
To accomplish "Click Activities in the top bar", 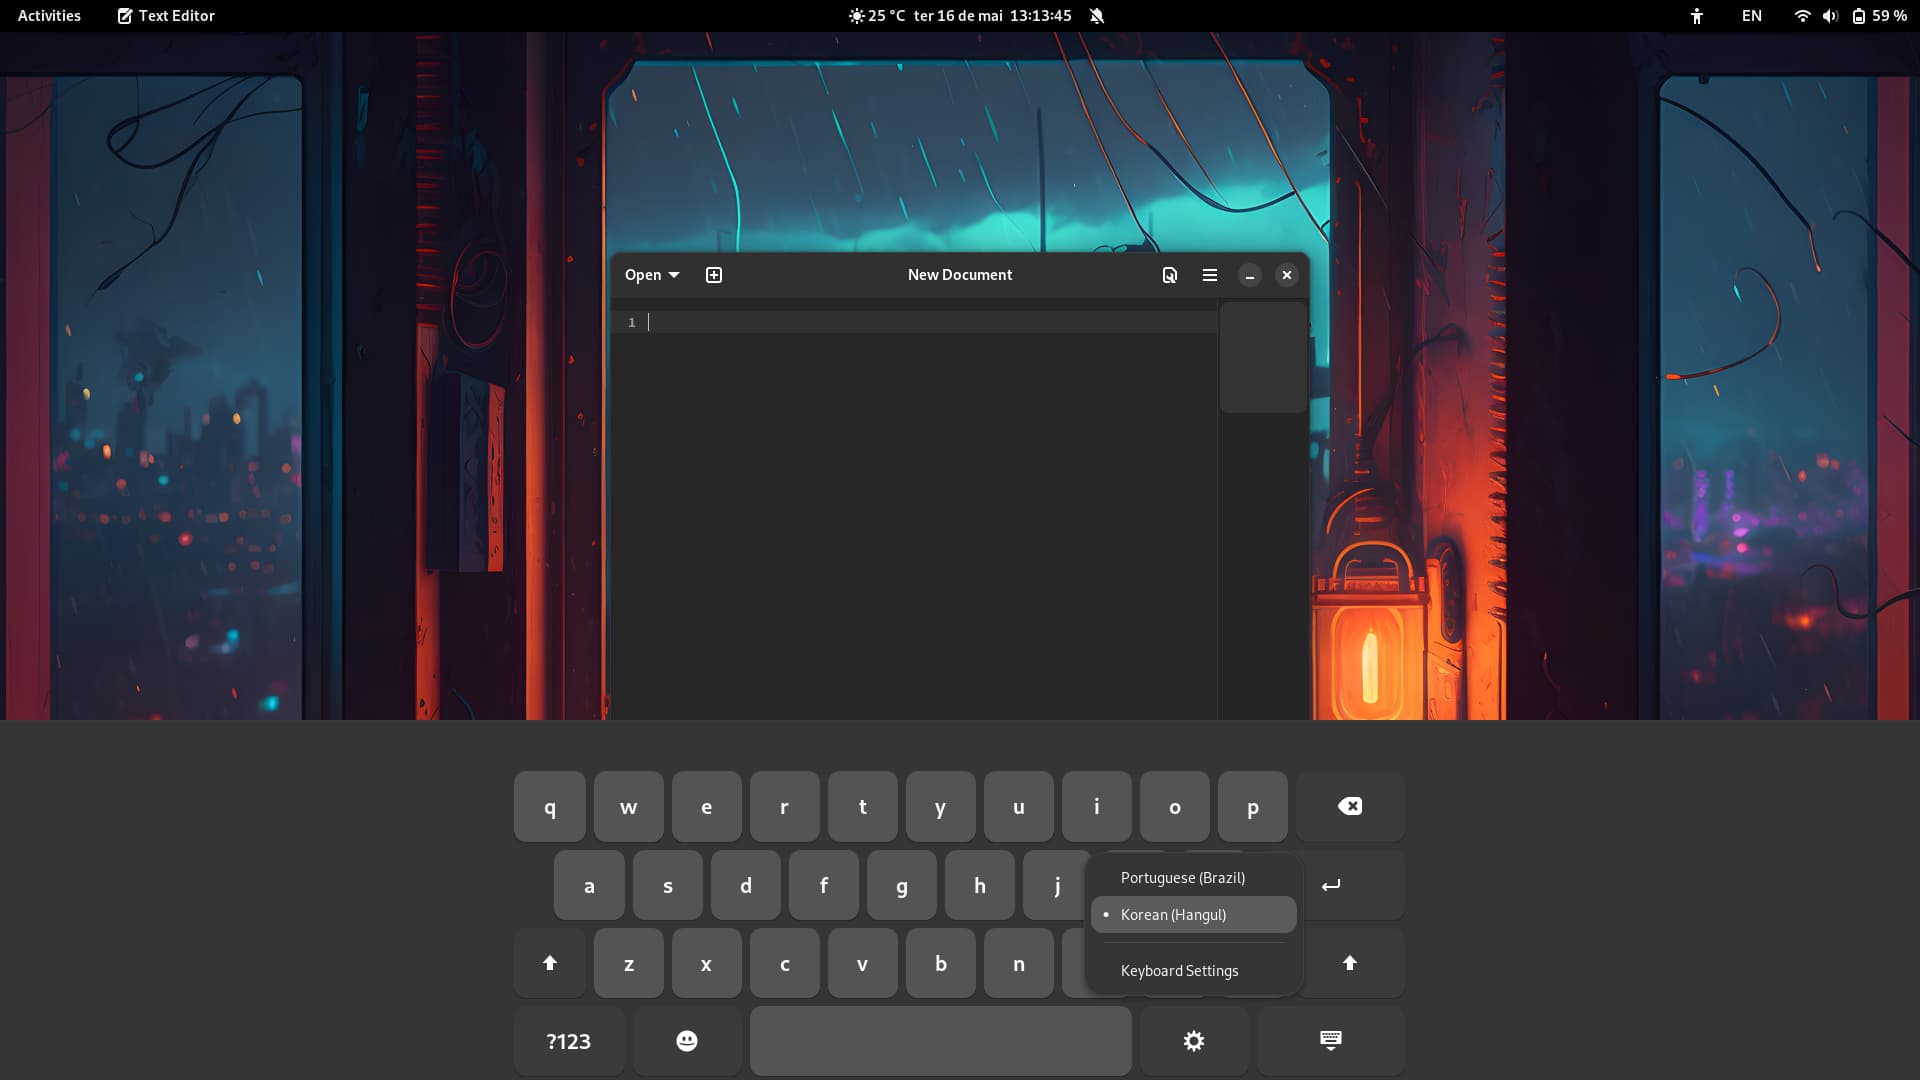I will pos(48,15).
